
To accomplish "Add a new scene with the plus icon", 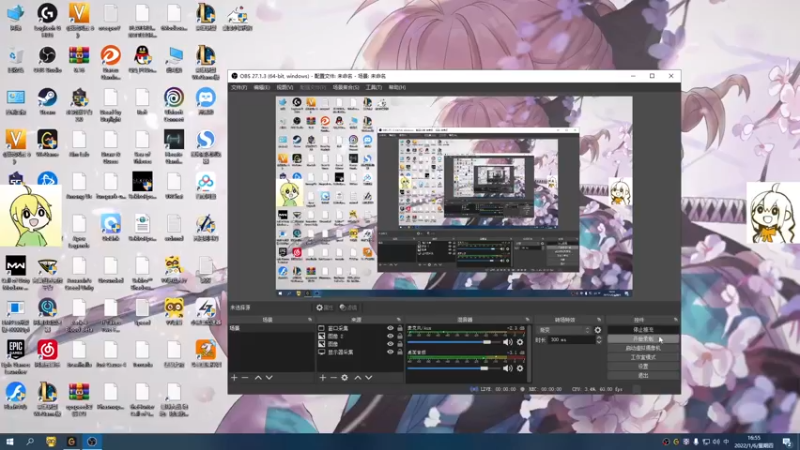I will click(x=234, y=378).
